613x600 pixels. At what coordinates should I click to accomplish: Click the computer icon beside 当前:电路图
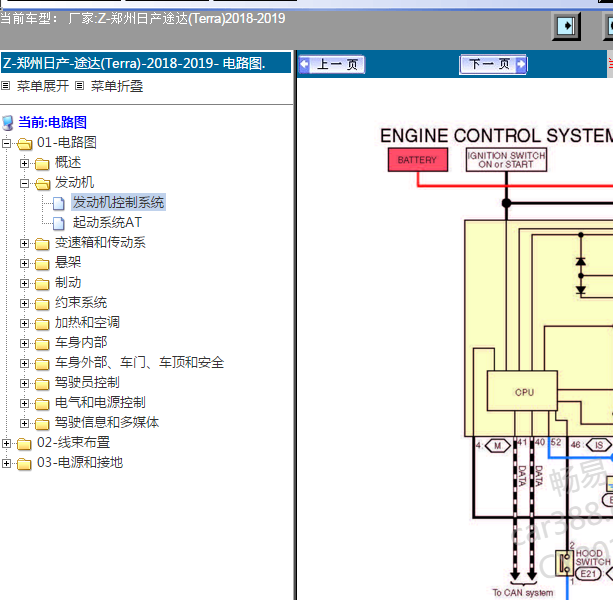[x=8, y=123]
